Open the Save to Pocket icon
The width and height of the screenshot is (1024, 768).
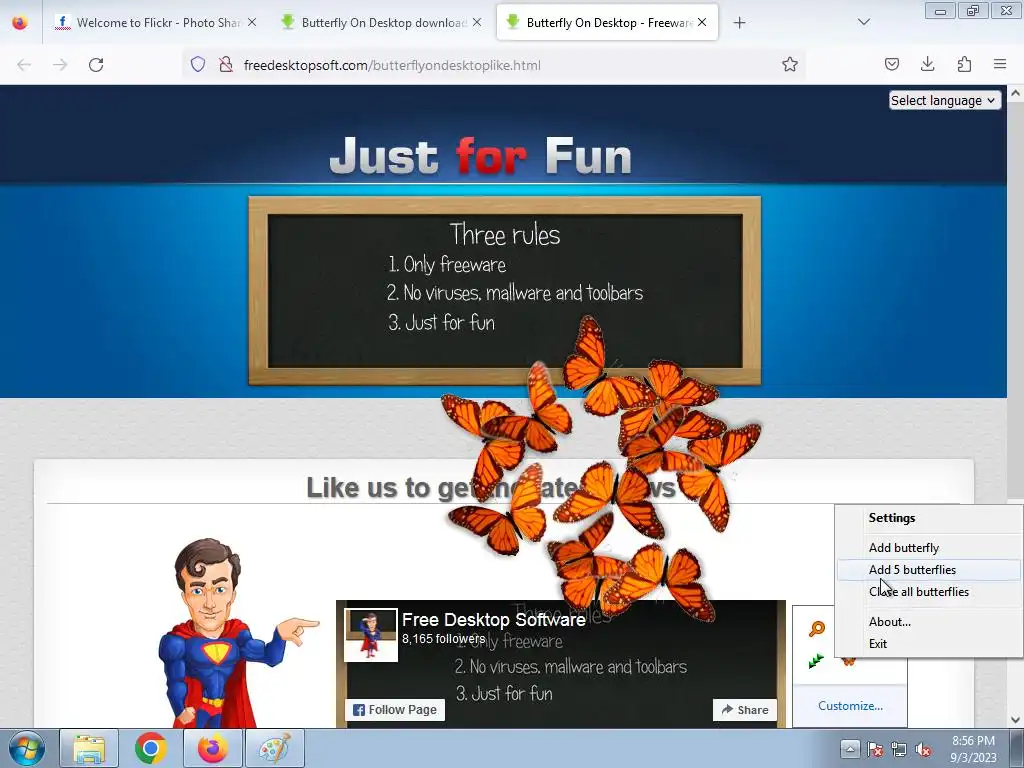tap(891, 64)
